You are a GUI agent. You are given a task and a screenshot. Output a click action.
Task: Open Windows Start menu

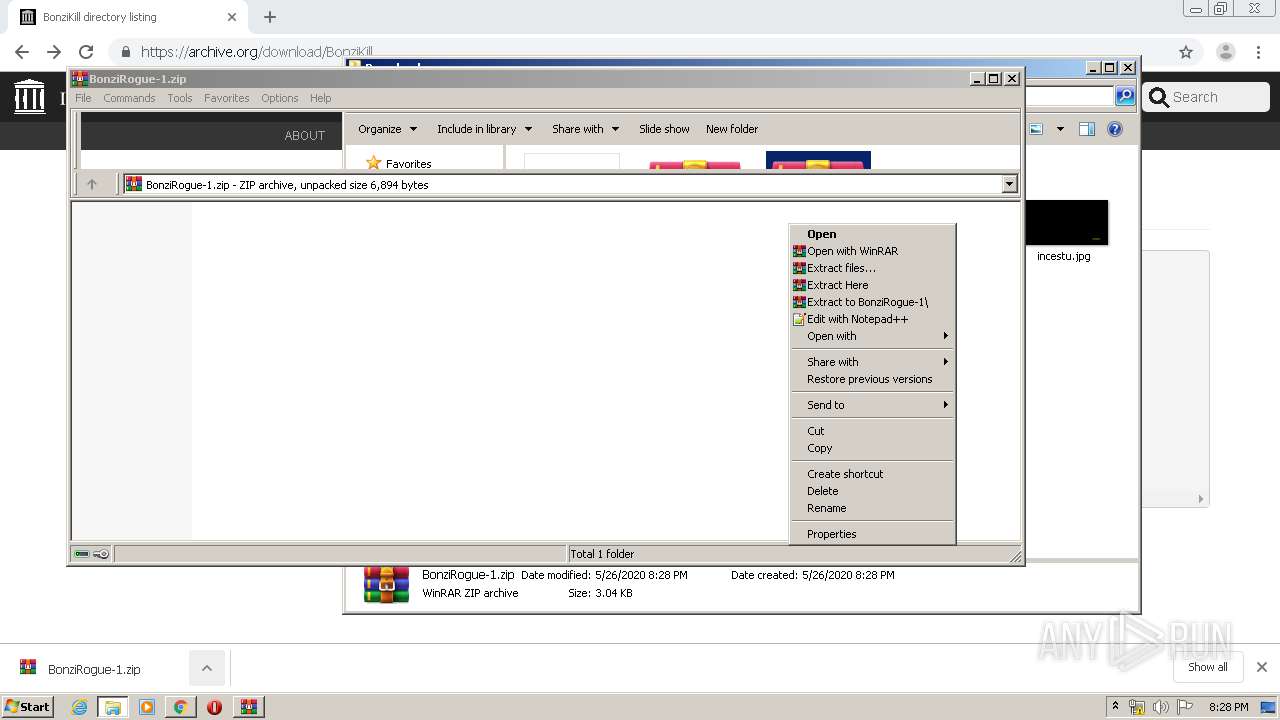(28, 706)
